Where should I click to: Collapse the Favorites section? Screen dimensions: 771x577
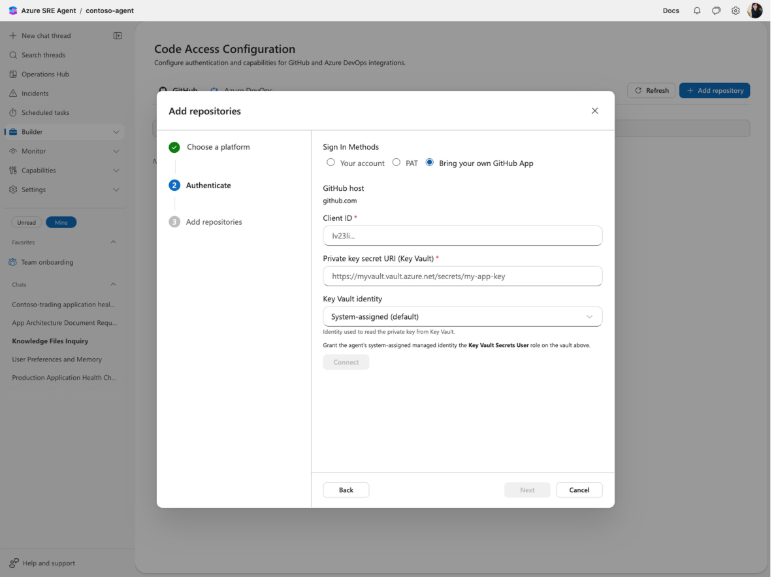(113, 242)
